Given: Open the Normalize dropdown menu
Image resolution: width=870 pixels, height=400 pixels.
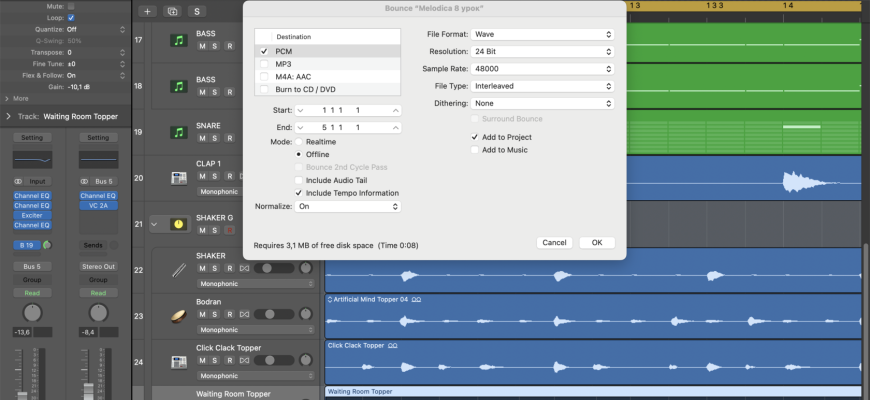Looking at the screenshot, I should [x=348, y=206].
